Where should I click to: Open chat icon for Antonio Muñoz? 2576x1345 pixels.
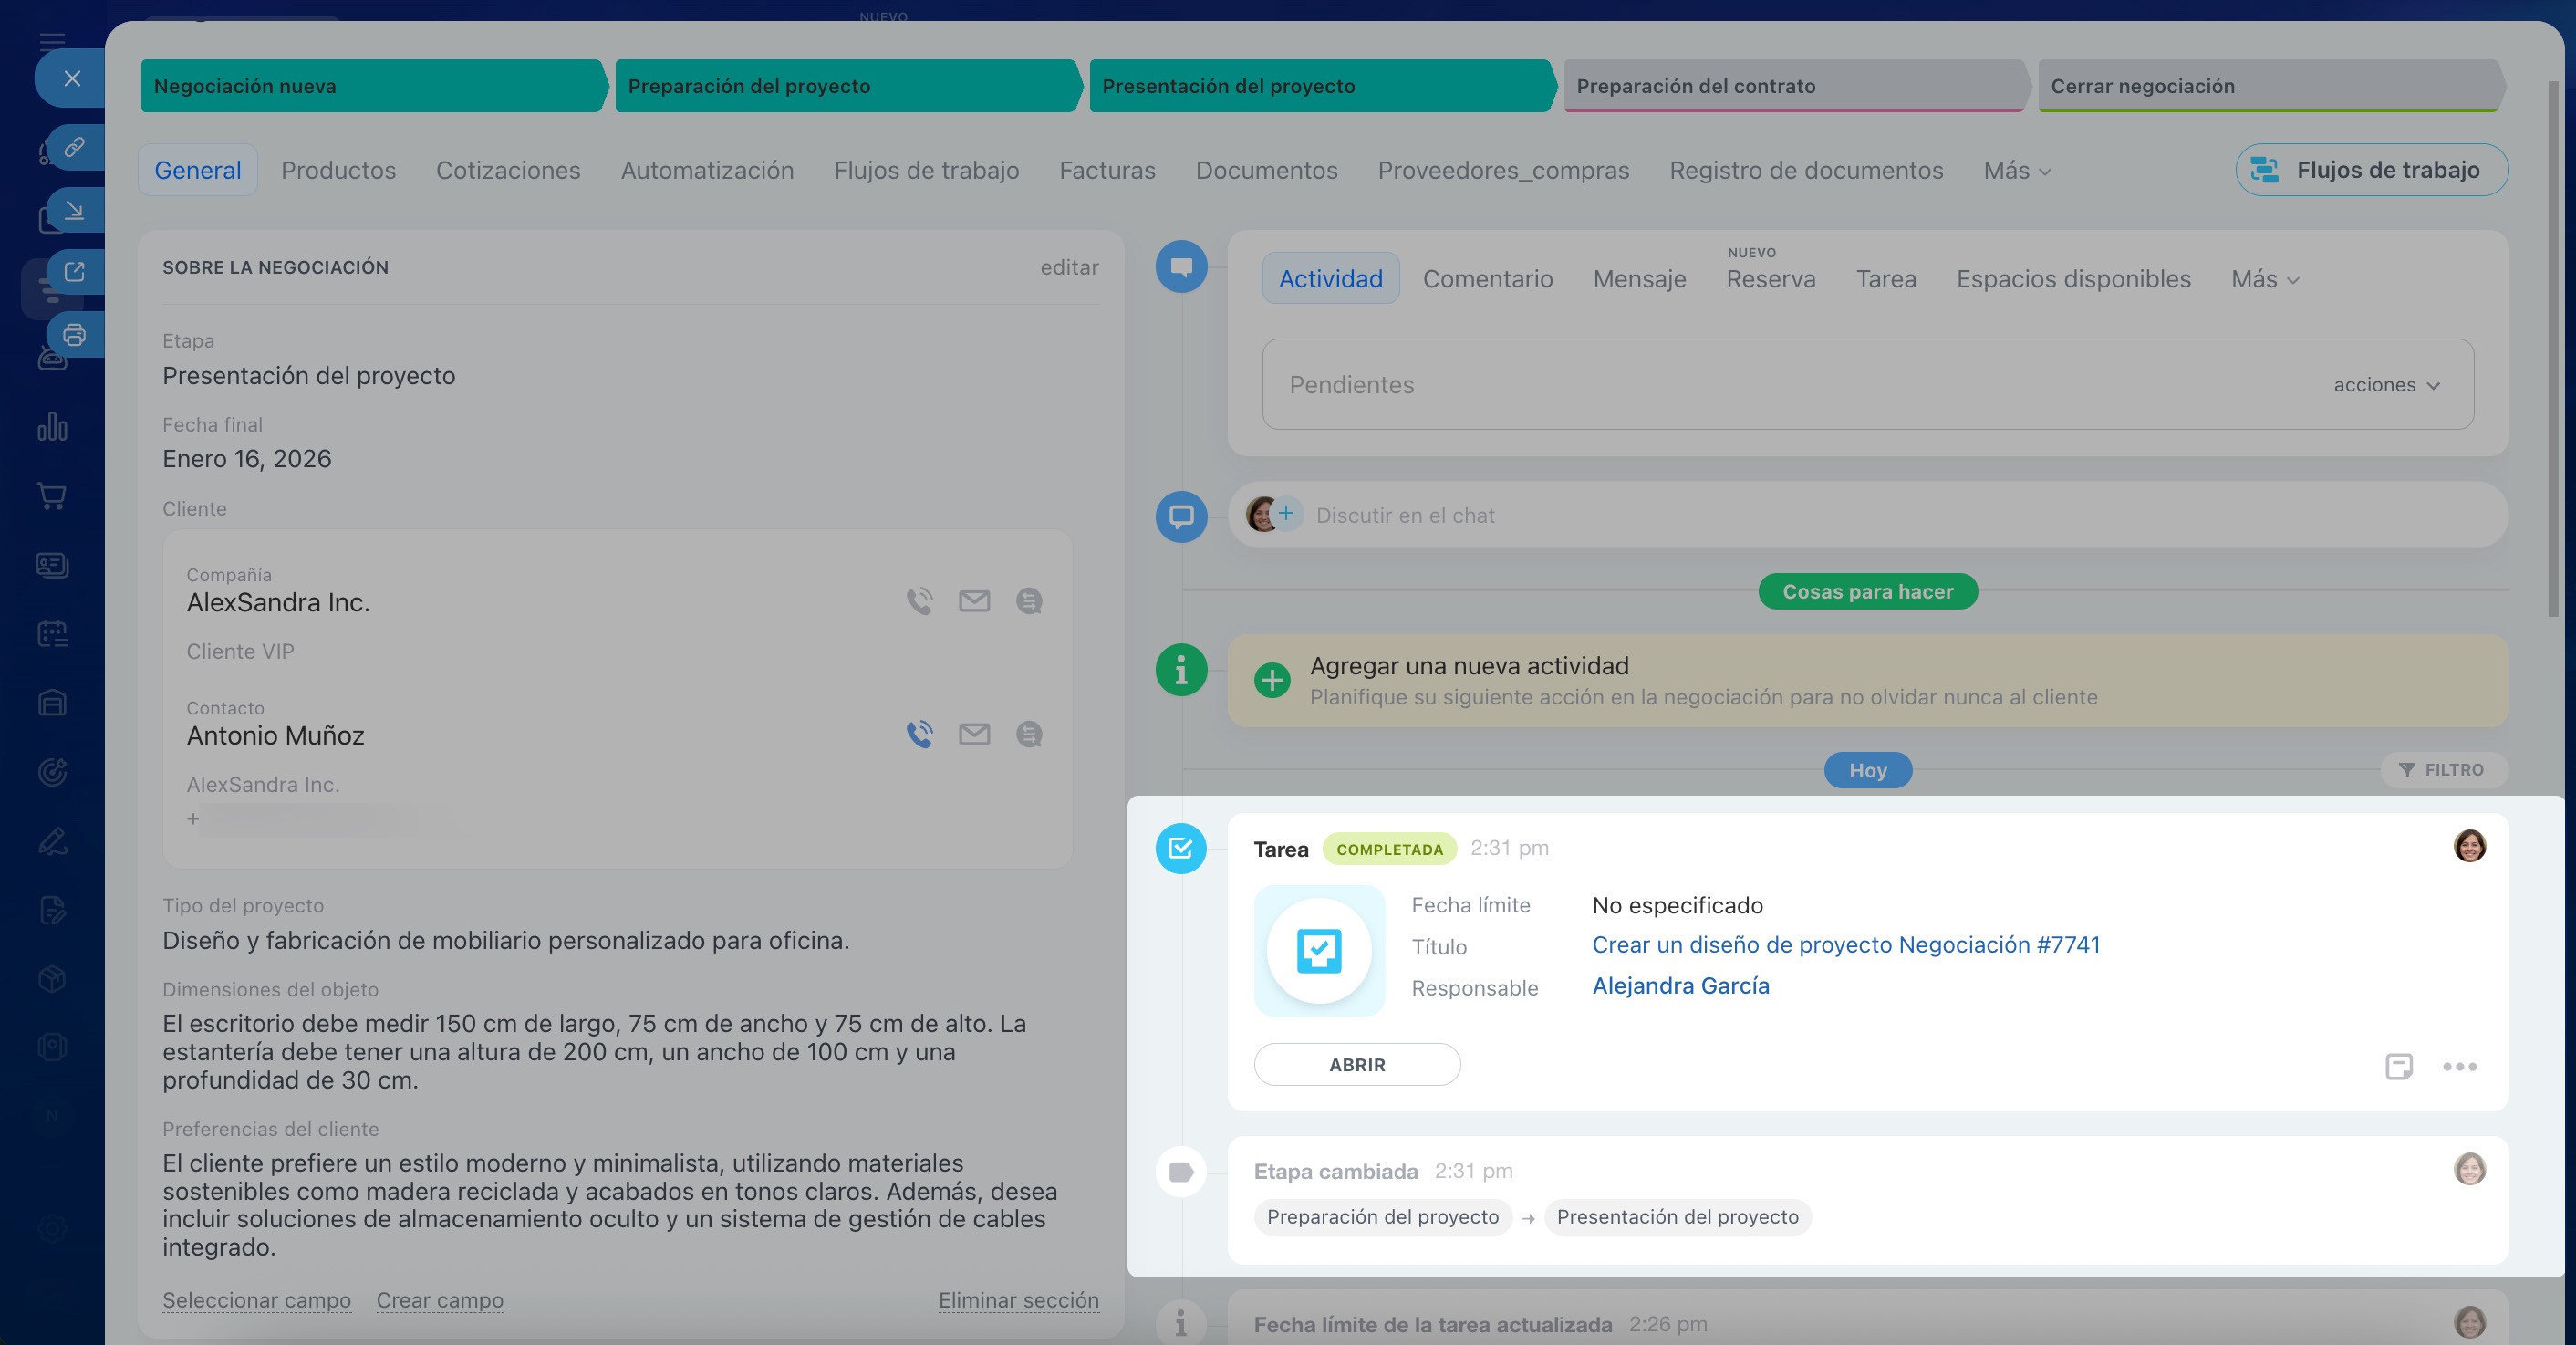coord(1029,734)
